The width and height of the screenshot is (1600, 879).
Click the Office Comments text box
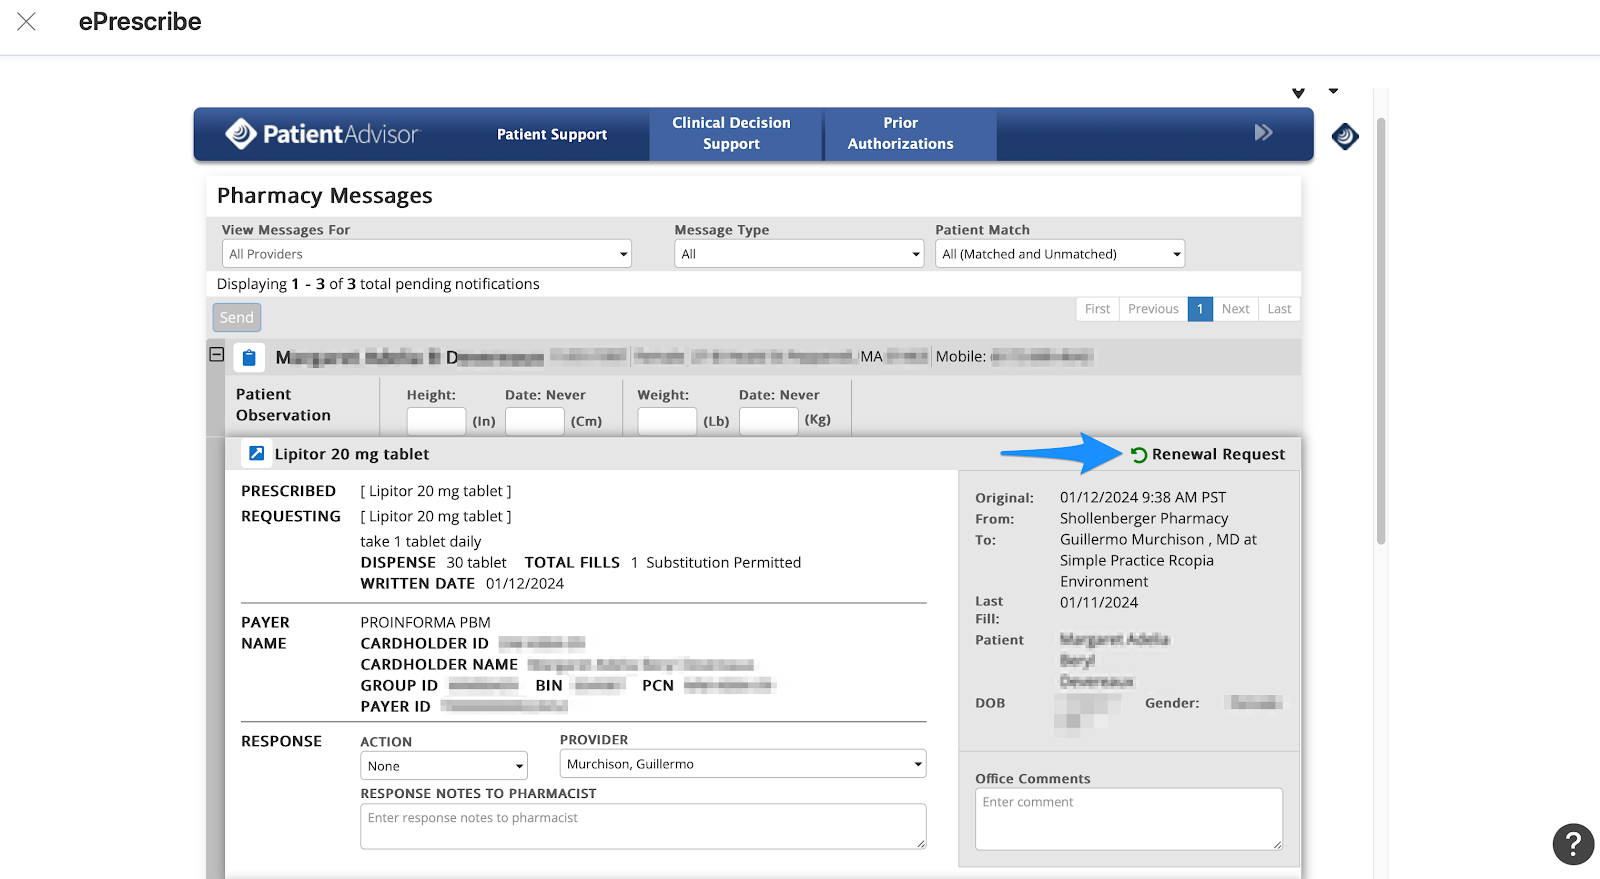1129,819
